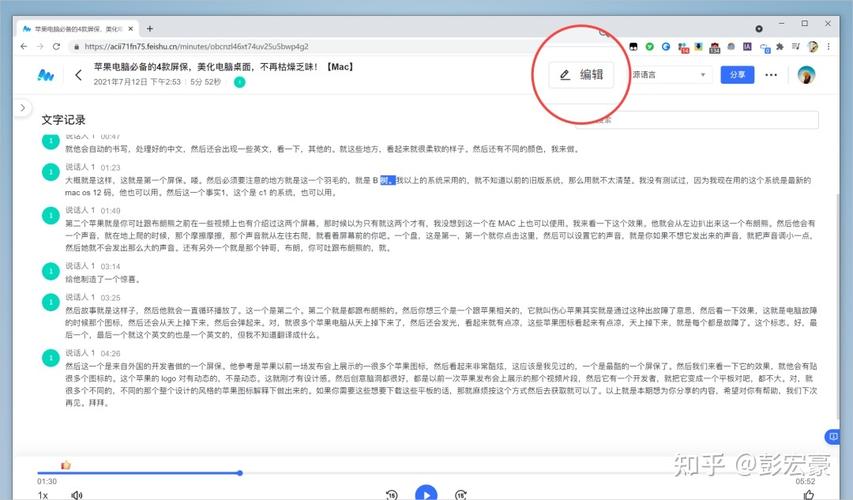853x500 pixels.
Task: Jump to the 03:14 timestamp
Action: point(110,266)
